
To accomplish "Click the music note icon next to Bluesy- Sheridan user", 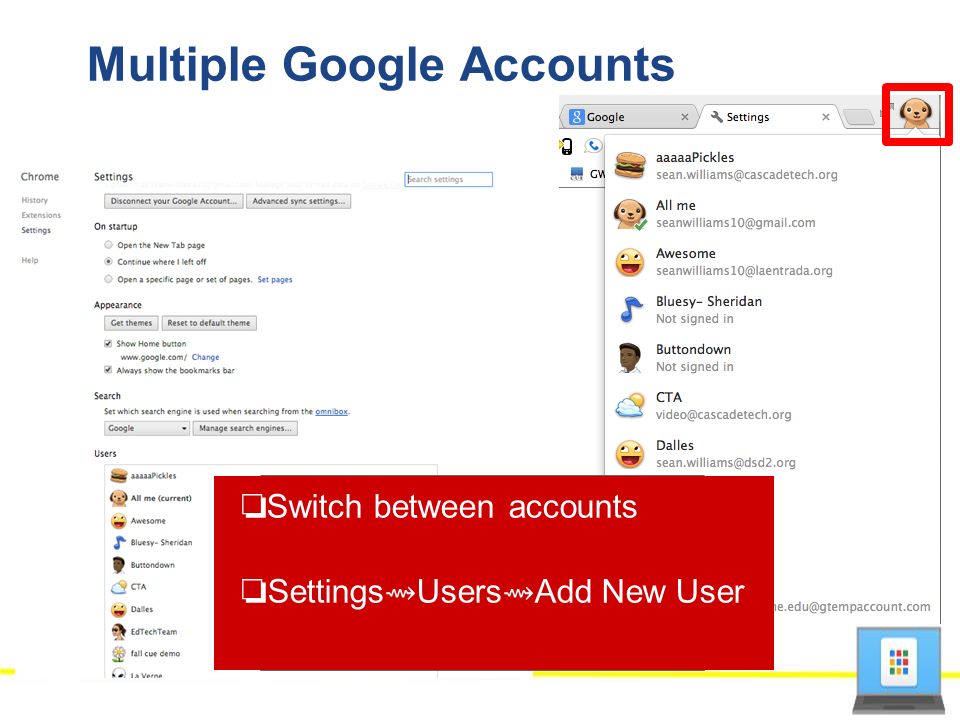I will click(x=119, y=542).
